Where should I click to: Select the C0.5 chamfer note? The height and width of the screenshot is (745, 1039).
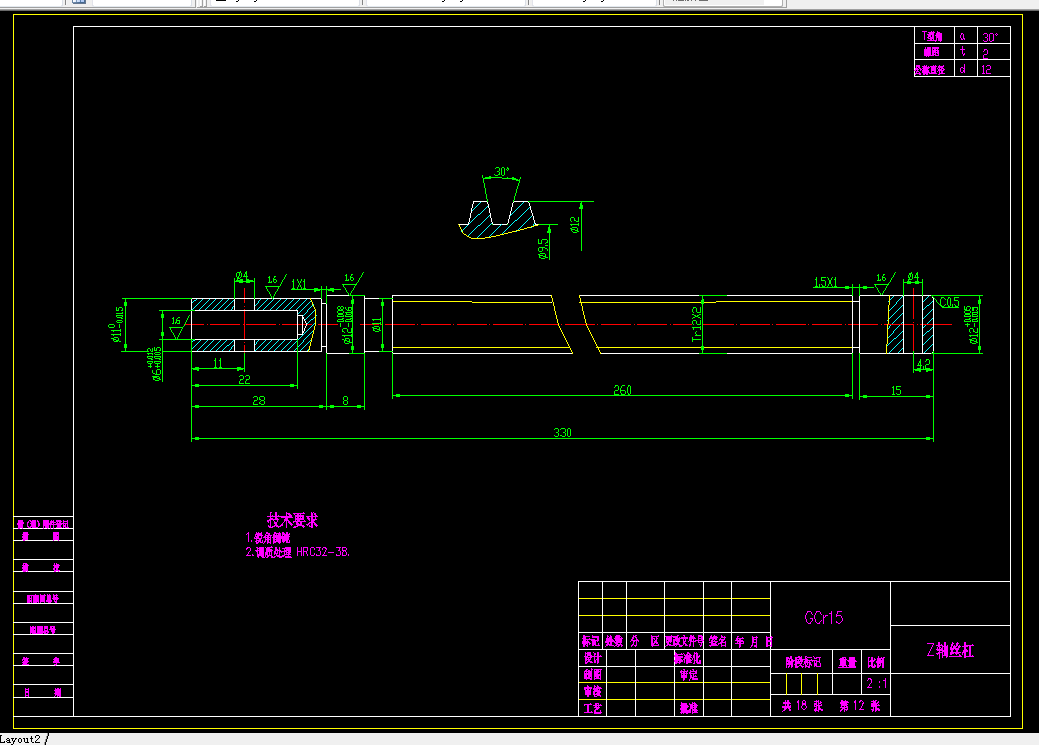click(x=950, y=302)
